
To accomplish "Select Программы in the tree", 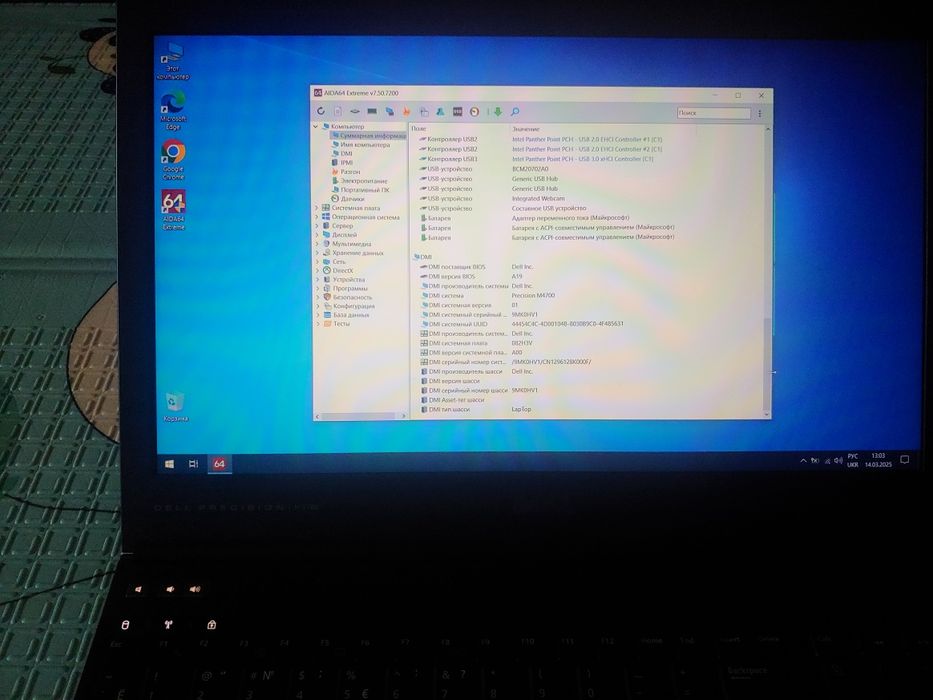I will coord(346,289).
